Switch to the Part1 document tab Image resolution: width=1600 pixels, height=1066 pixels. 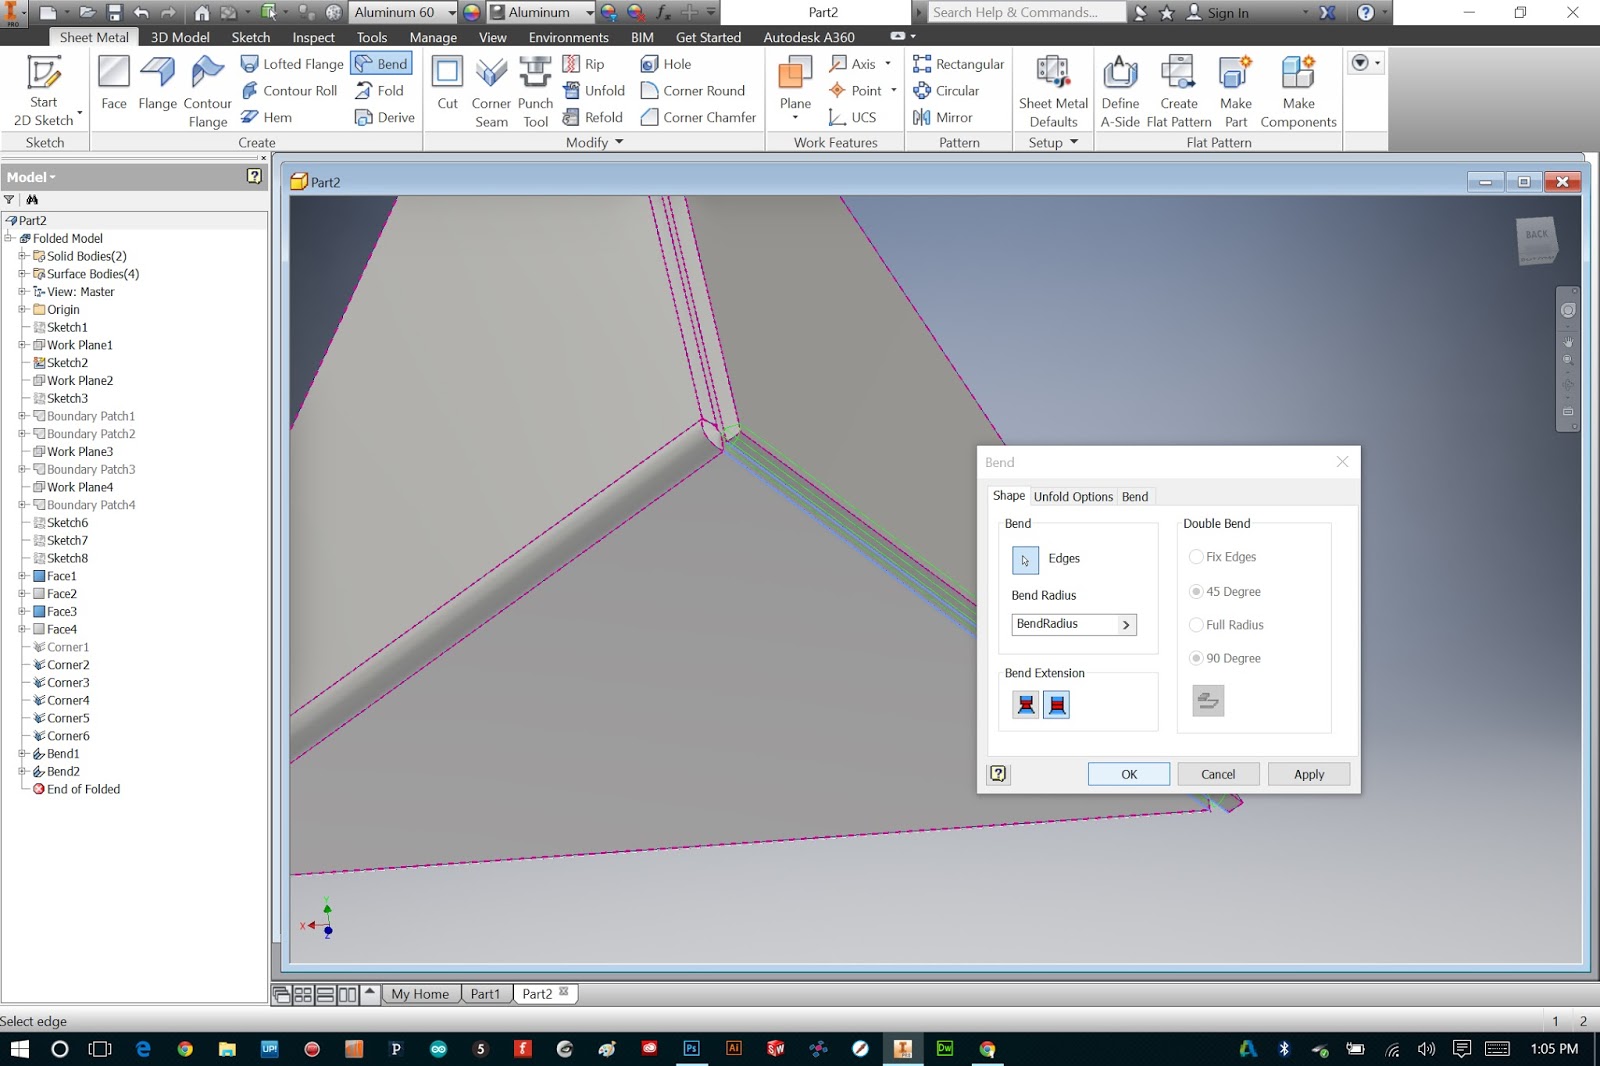click(487, 993)
